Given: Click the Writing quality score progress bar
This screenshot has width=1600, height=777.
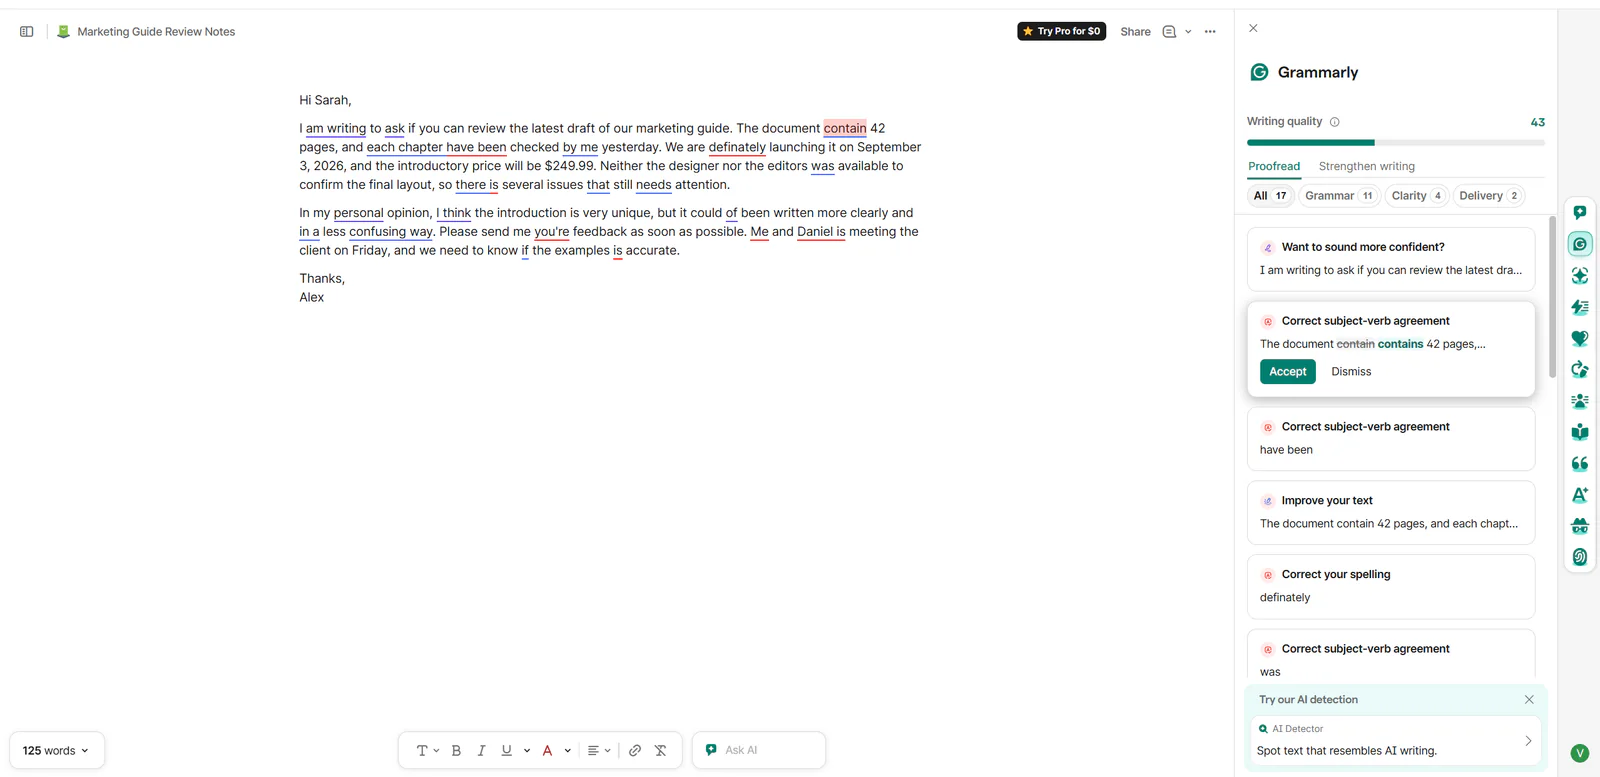Looking at the screenshot, I should [1396, 143].
